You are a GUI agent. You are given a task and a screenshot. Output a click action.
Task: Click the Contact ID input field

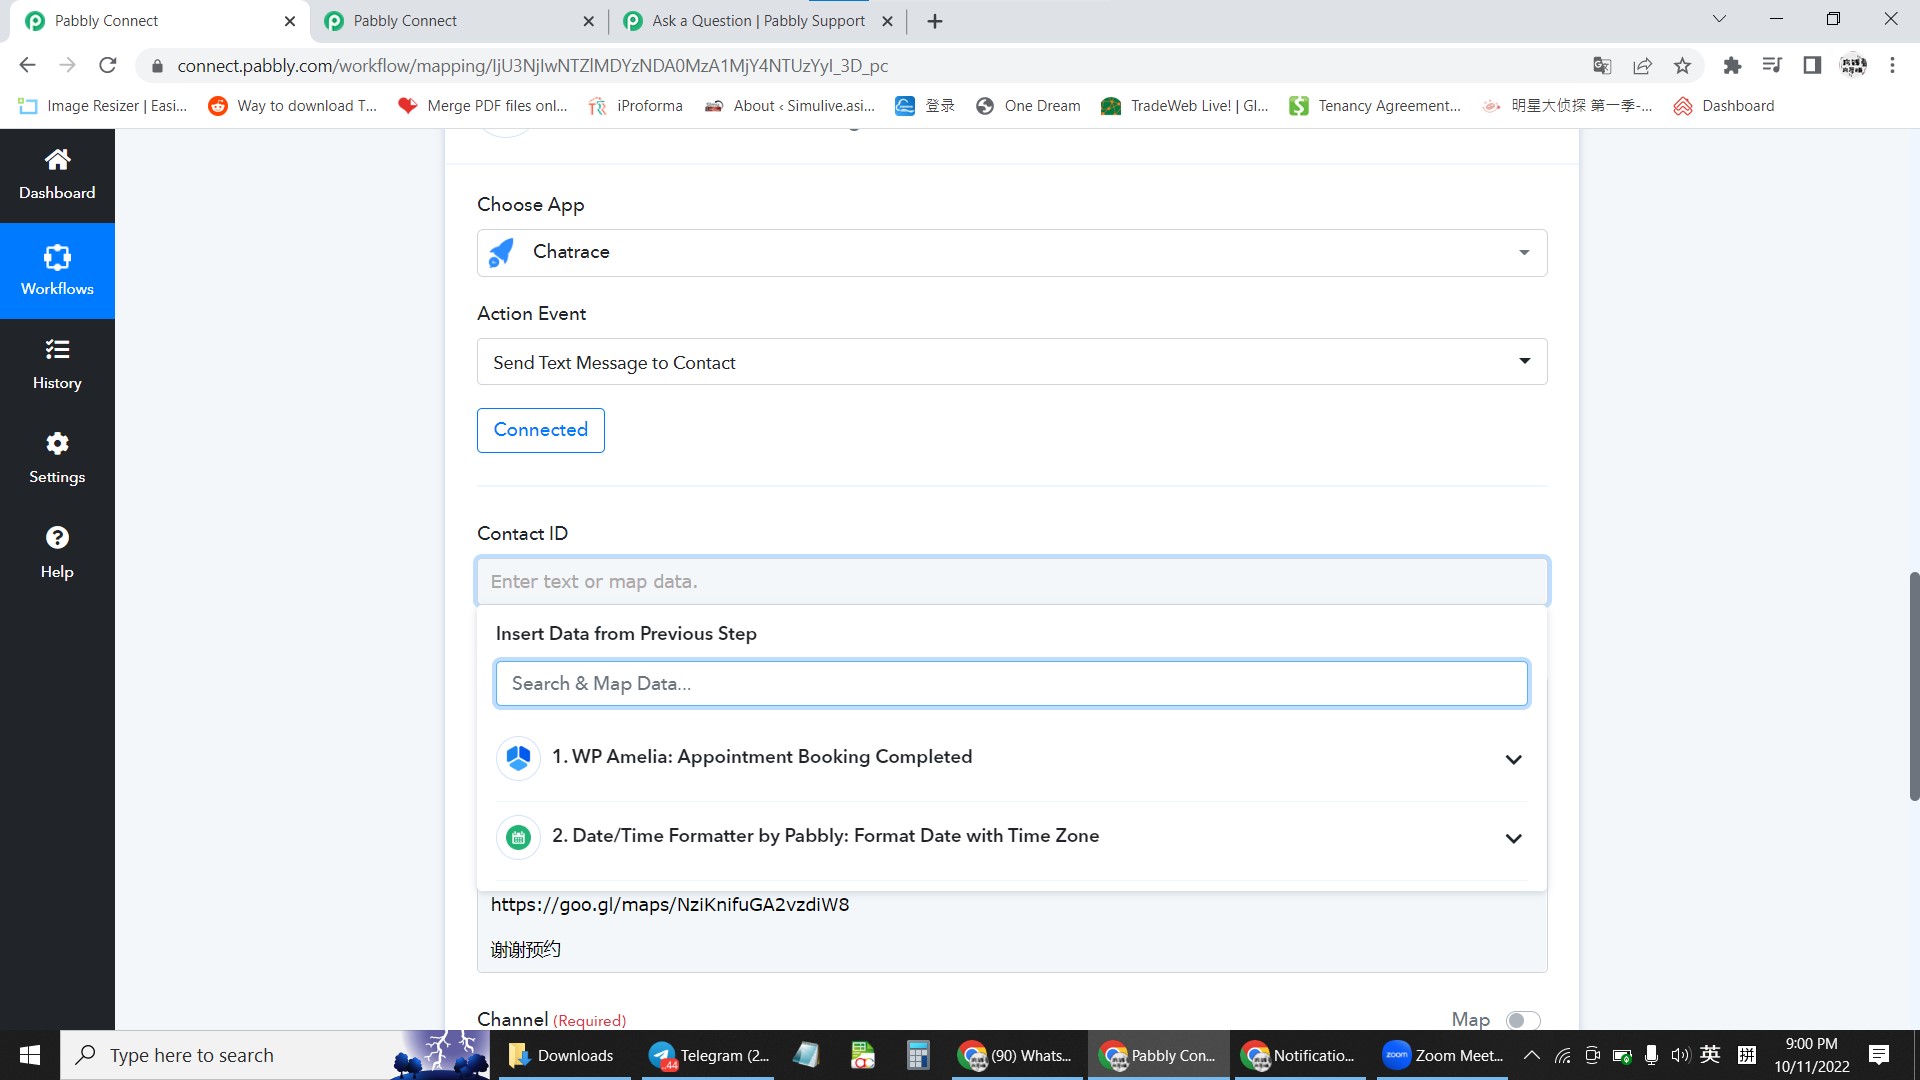point(1012,582)
